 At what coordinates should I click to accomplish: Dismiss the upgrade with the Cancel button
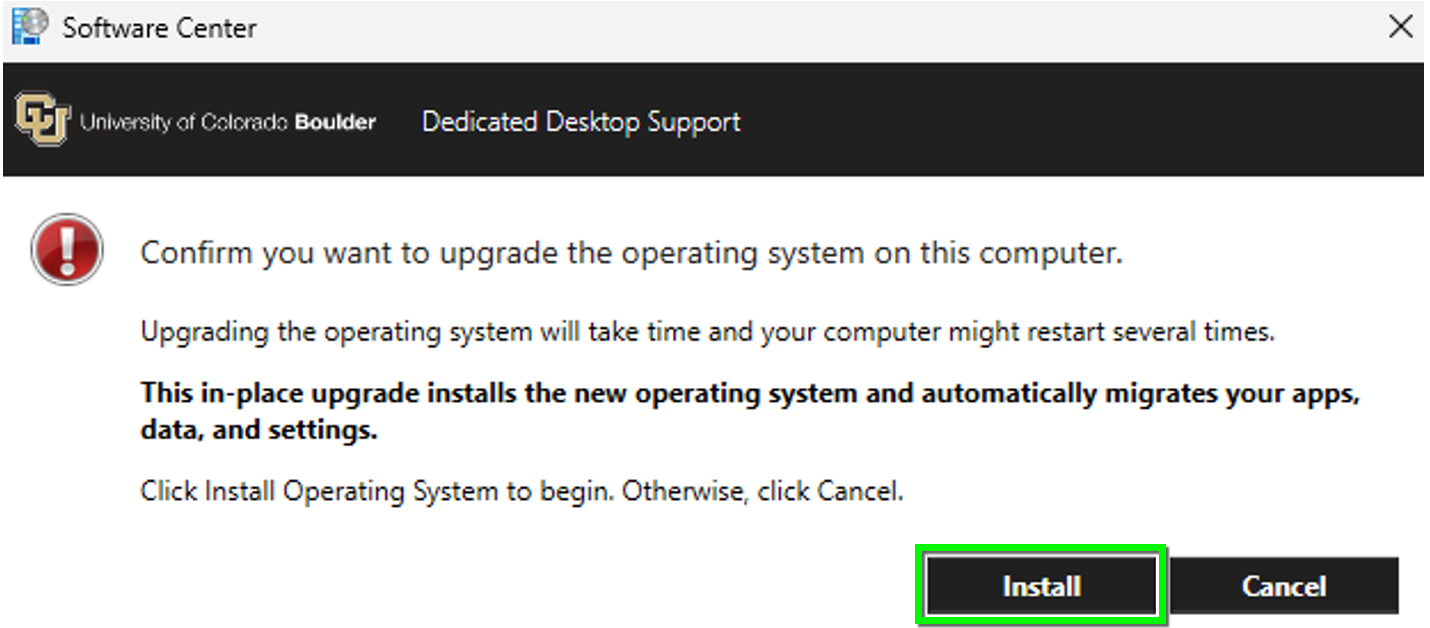1284,586
